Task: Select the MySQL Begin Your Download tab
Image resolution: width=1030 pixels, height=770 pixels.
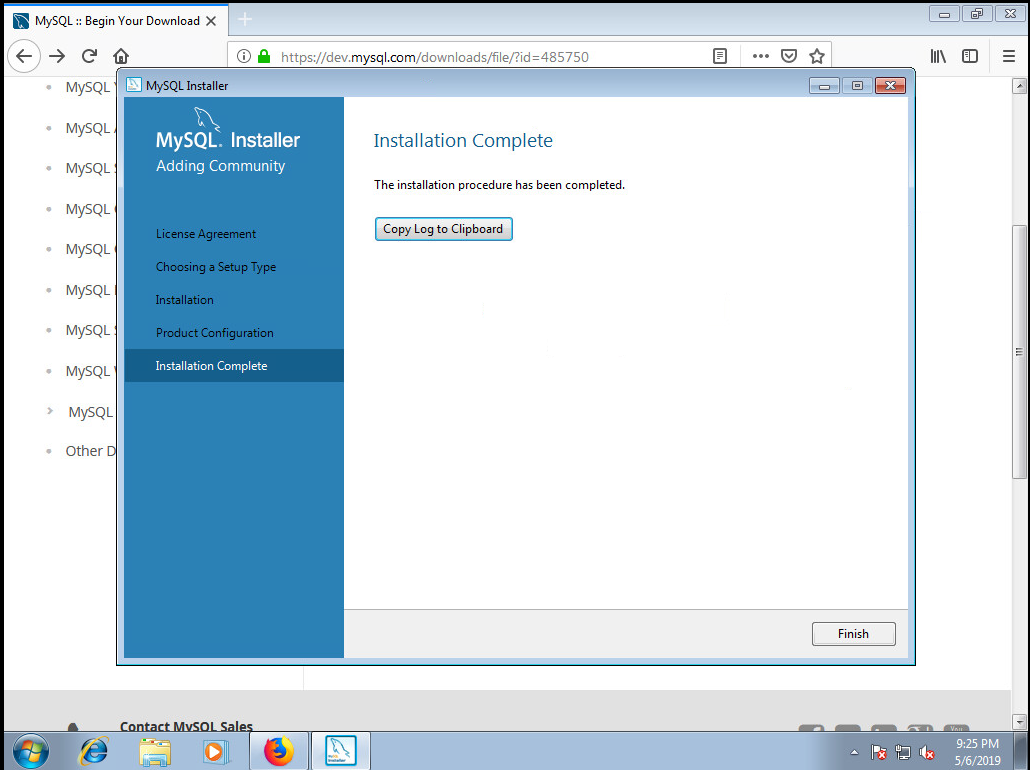Action: coord(117,20)
